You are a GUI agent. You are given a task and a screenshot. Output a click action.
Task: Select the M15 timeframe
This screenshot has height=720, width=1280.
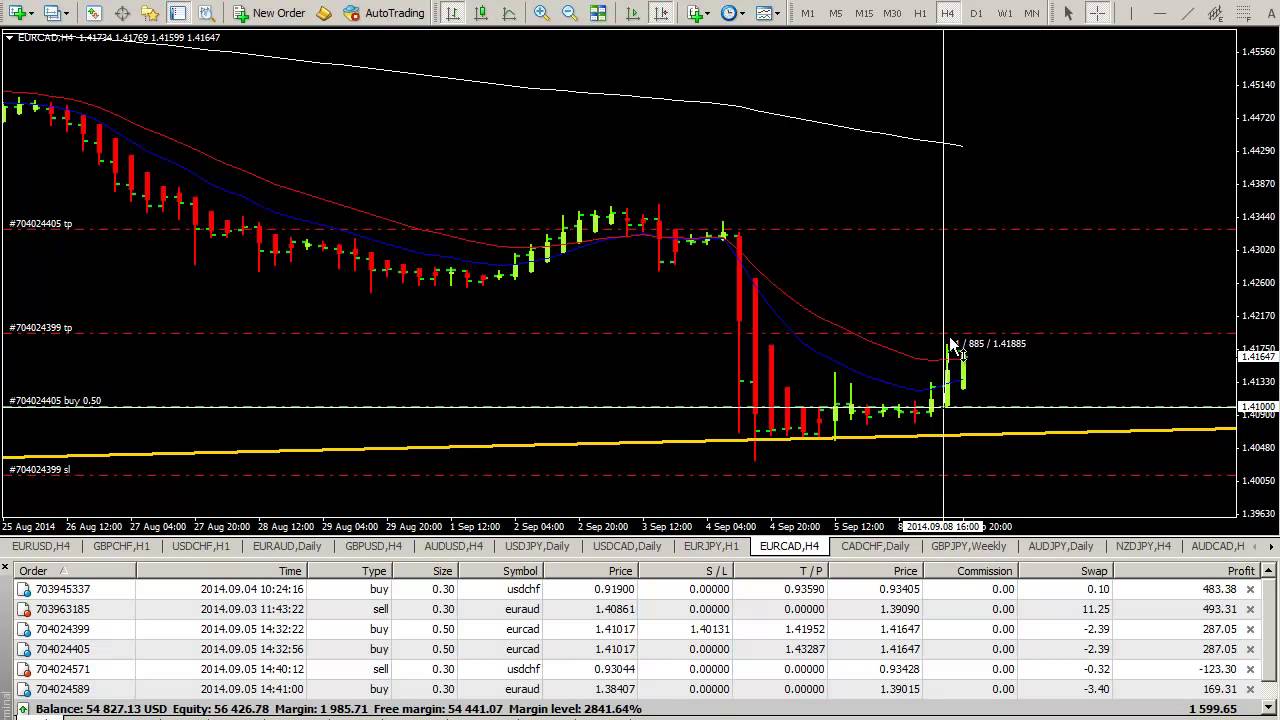(863, 13)
